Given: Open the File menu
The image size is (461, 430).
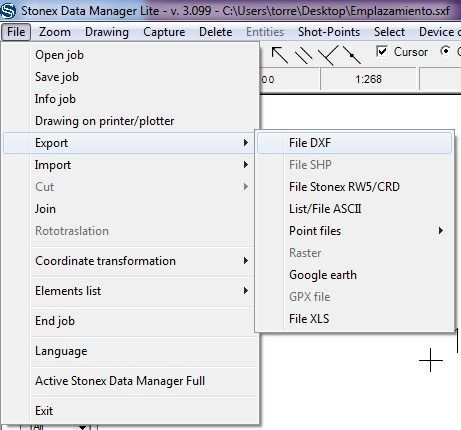Looking at the screenshot, I should (x=16, y=32).
